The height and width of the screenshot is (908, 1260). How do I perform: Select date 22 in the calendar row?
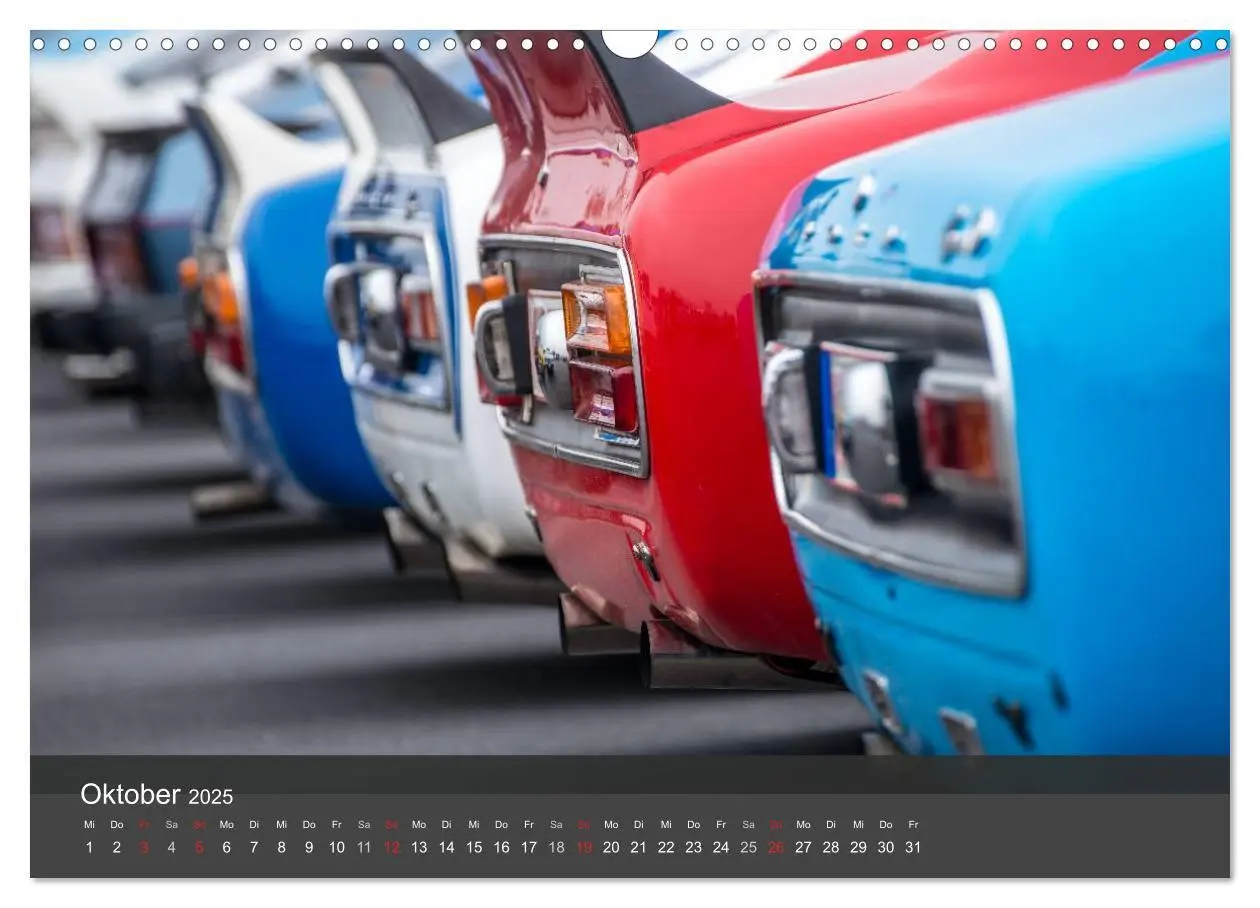[666, 847]
